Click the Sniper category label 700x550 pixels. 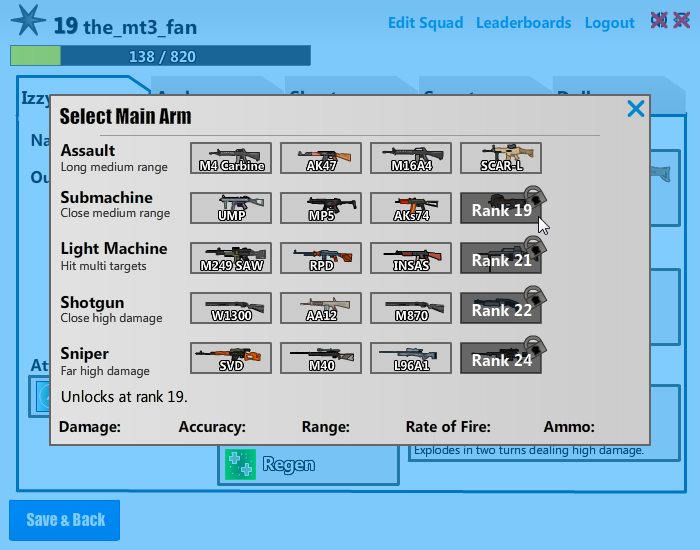[84, 353]
